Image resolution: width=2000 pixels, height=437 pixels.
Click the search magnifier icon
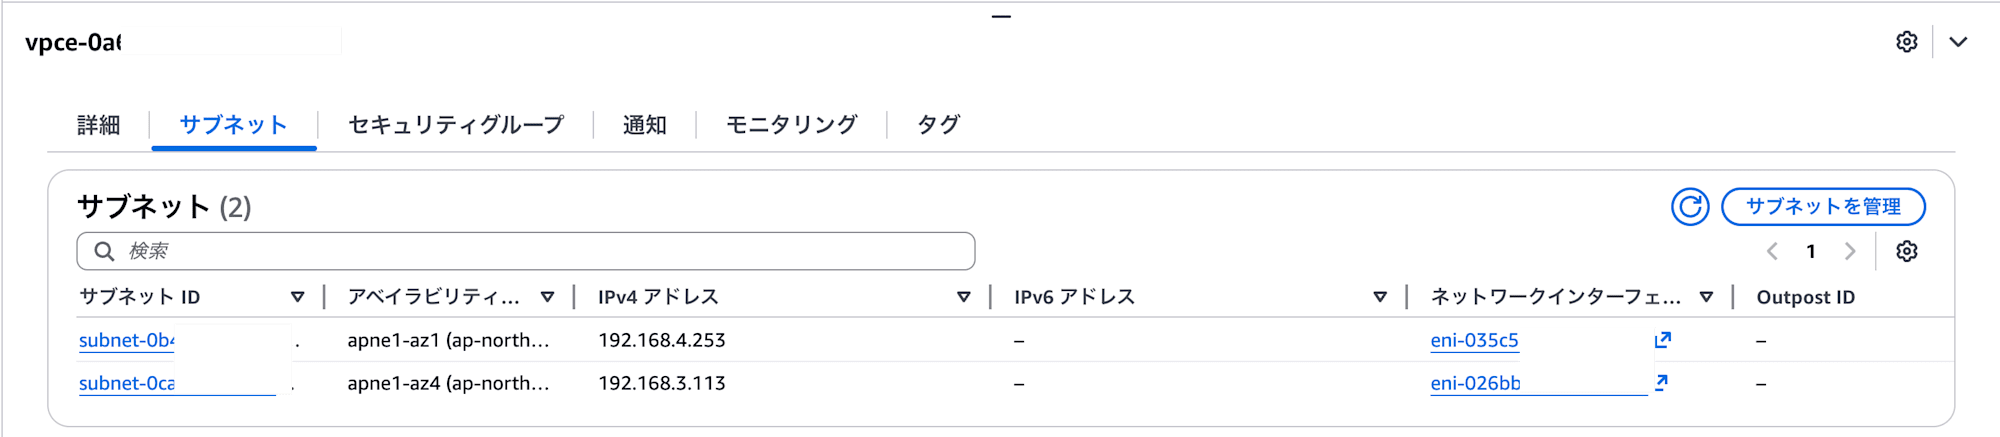click(x=104, y=251)
